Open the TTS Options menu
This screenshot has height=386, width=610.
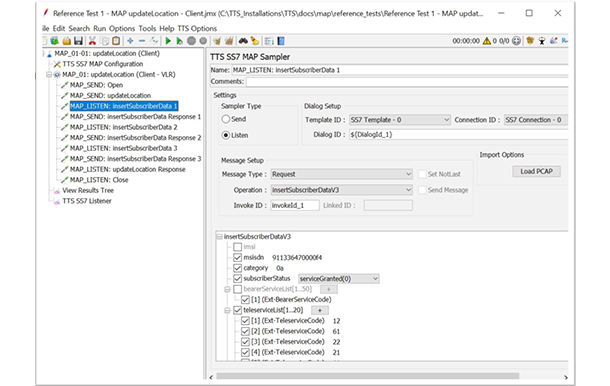[x=197, y=28]
